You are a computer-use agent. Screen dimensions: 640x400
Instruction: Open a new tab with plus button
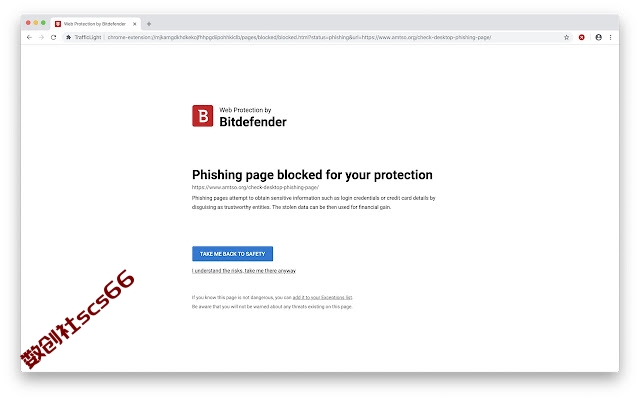pyautogui.click(x=149, y=24)
